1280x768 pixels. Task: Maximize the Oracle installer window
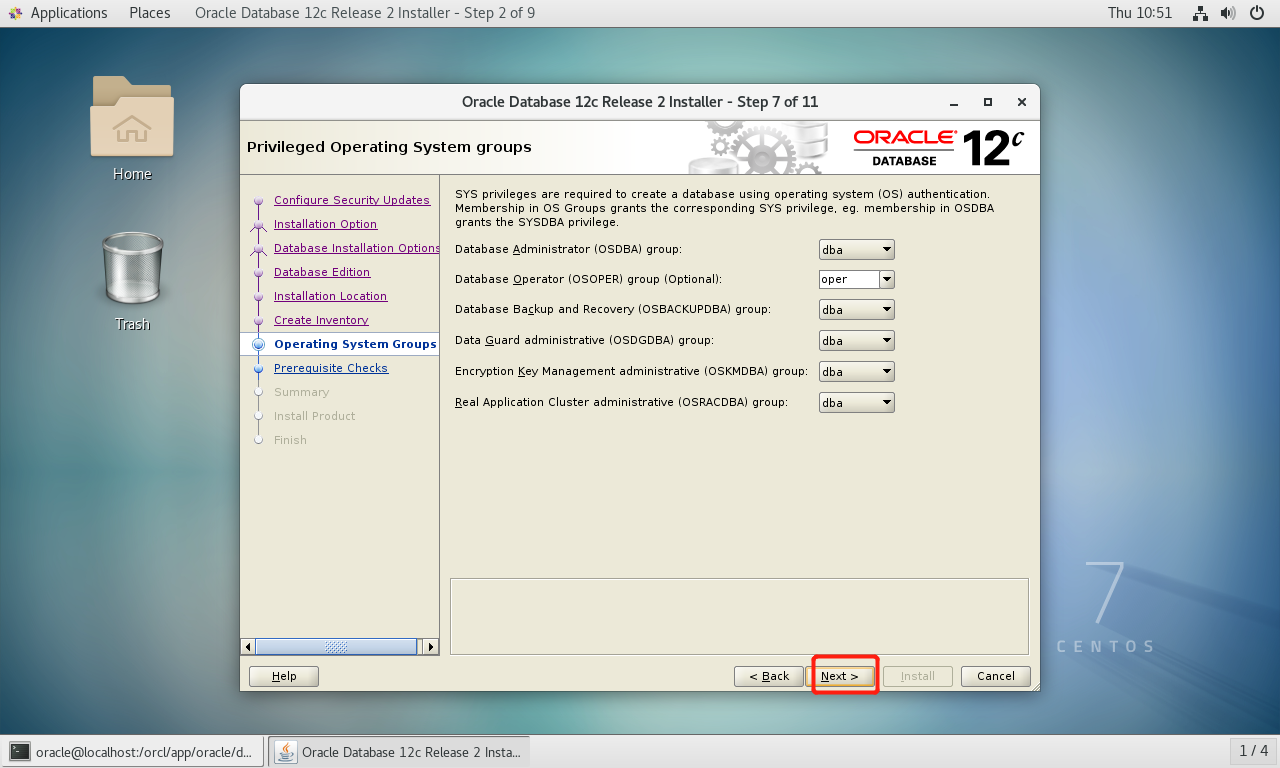pos(988,102)
